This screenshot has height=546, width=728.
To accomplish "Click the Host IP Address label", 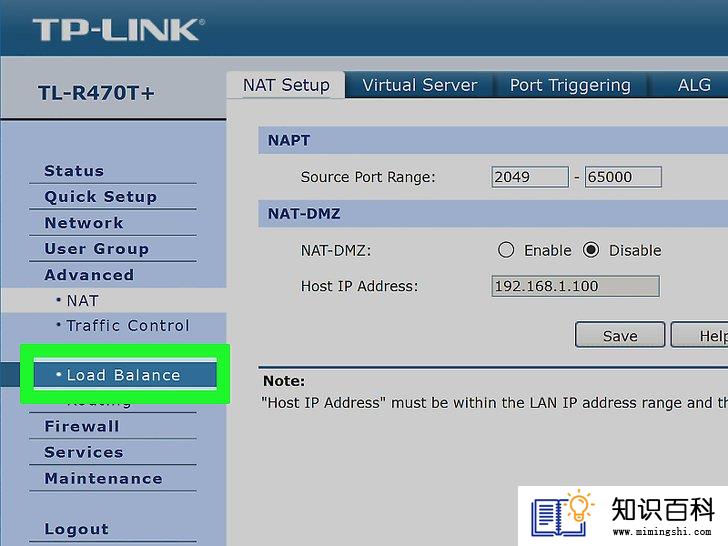I will 359,286.
